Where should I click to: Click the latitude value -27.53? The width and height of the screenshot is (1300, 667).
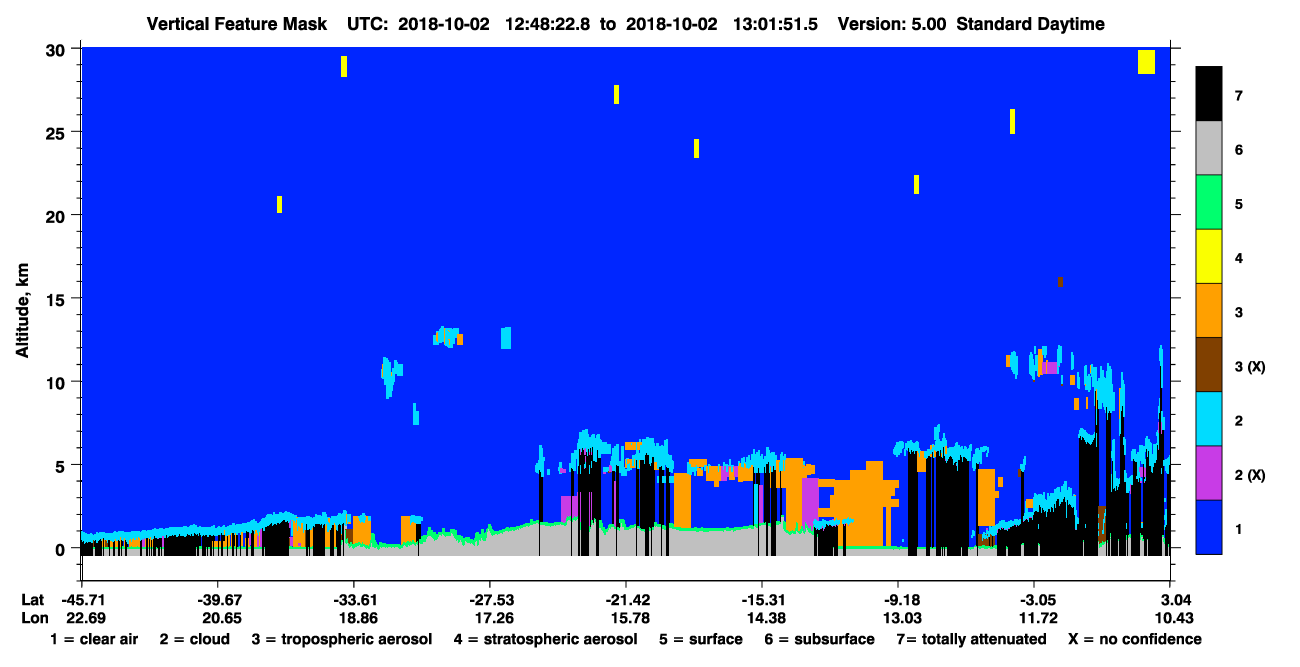[489, 600]
